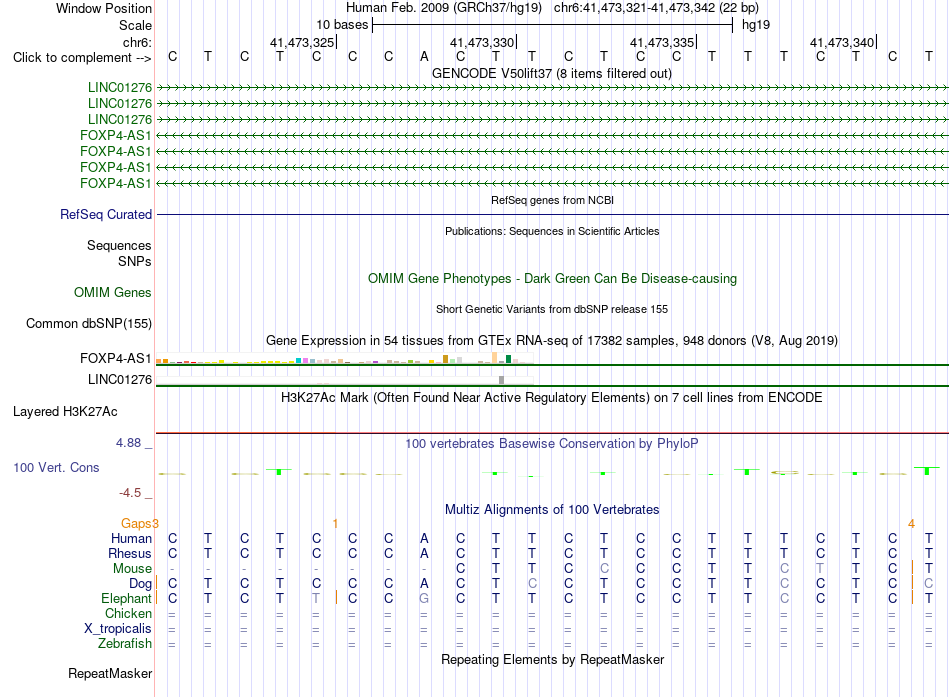
Task: Click the 'Window Position' label
Action: pyautogui.click(x=104, y=8)
